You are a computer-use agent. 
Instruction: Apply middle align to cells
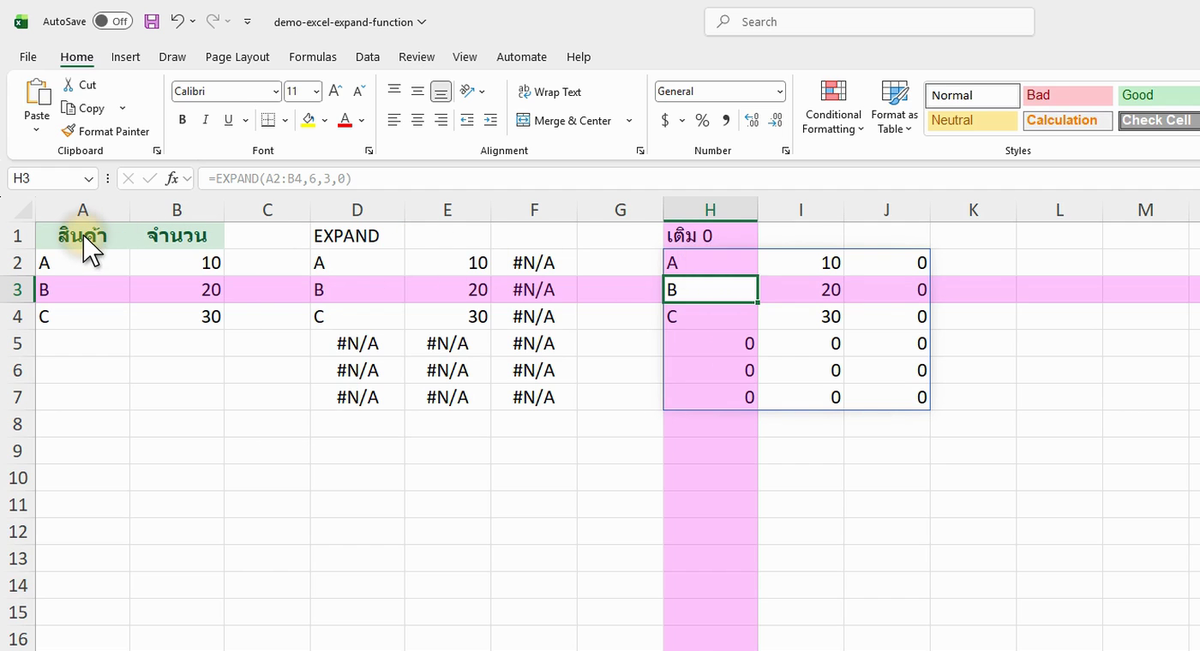pyautogui.click(x=417, y=91)
